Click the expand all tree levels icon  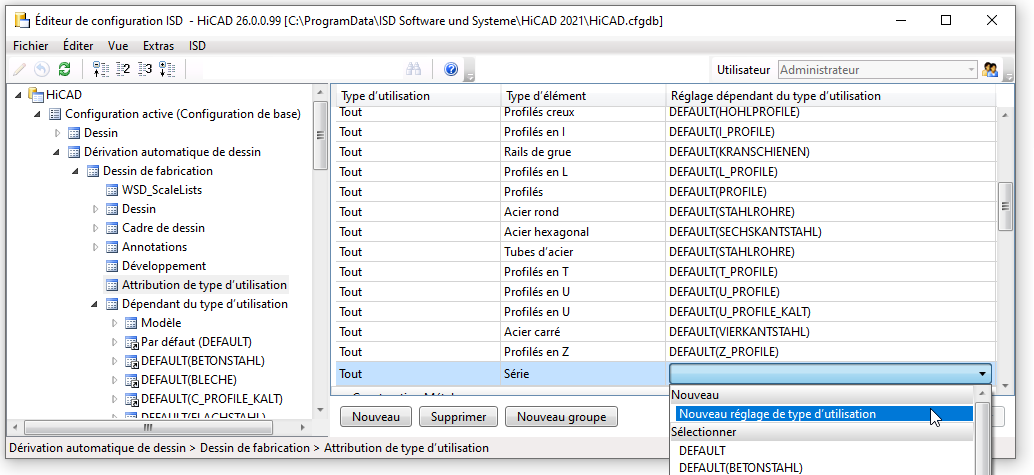pyautogui.click(x=168, y=69)
